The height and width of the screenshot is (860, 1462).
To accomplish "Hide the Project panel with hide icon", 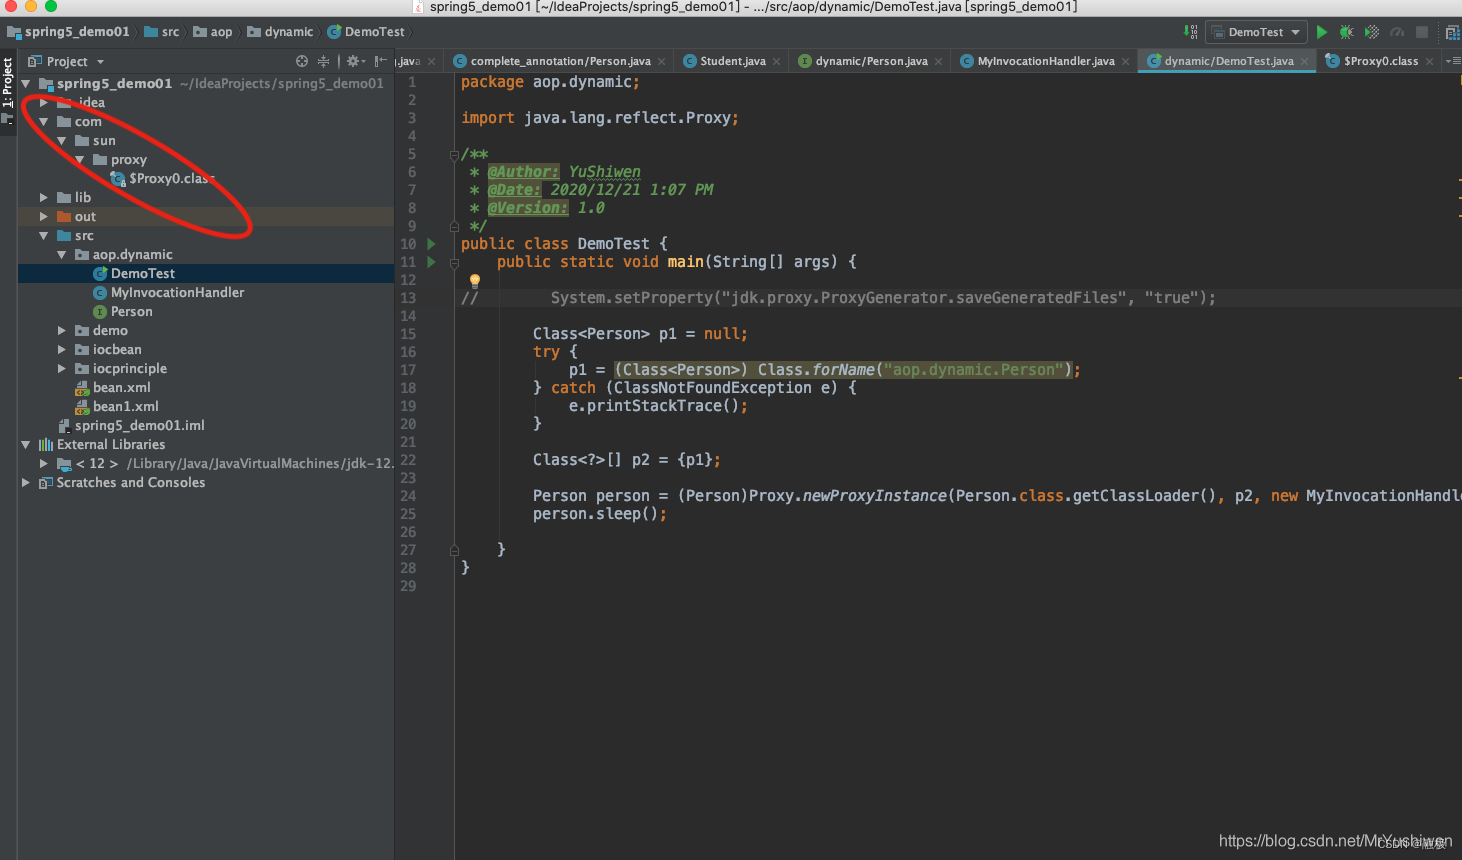I will pos(380,61).
